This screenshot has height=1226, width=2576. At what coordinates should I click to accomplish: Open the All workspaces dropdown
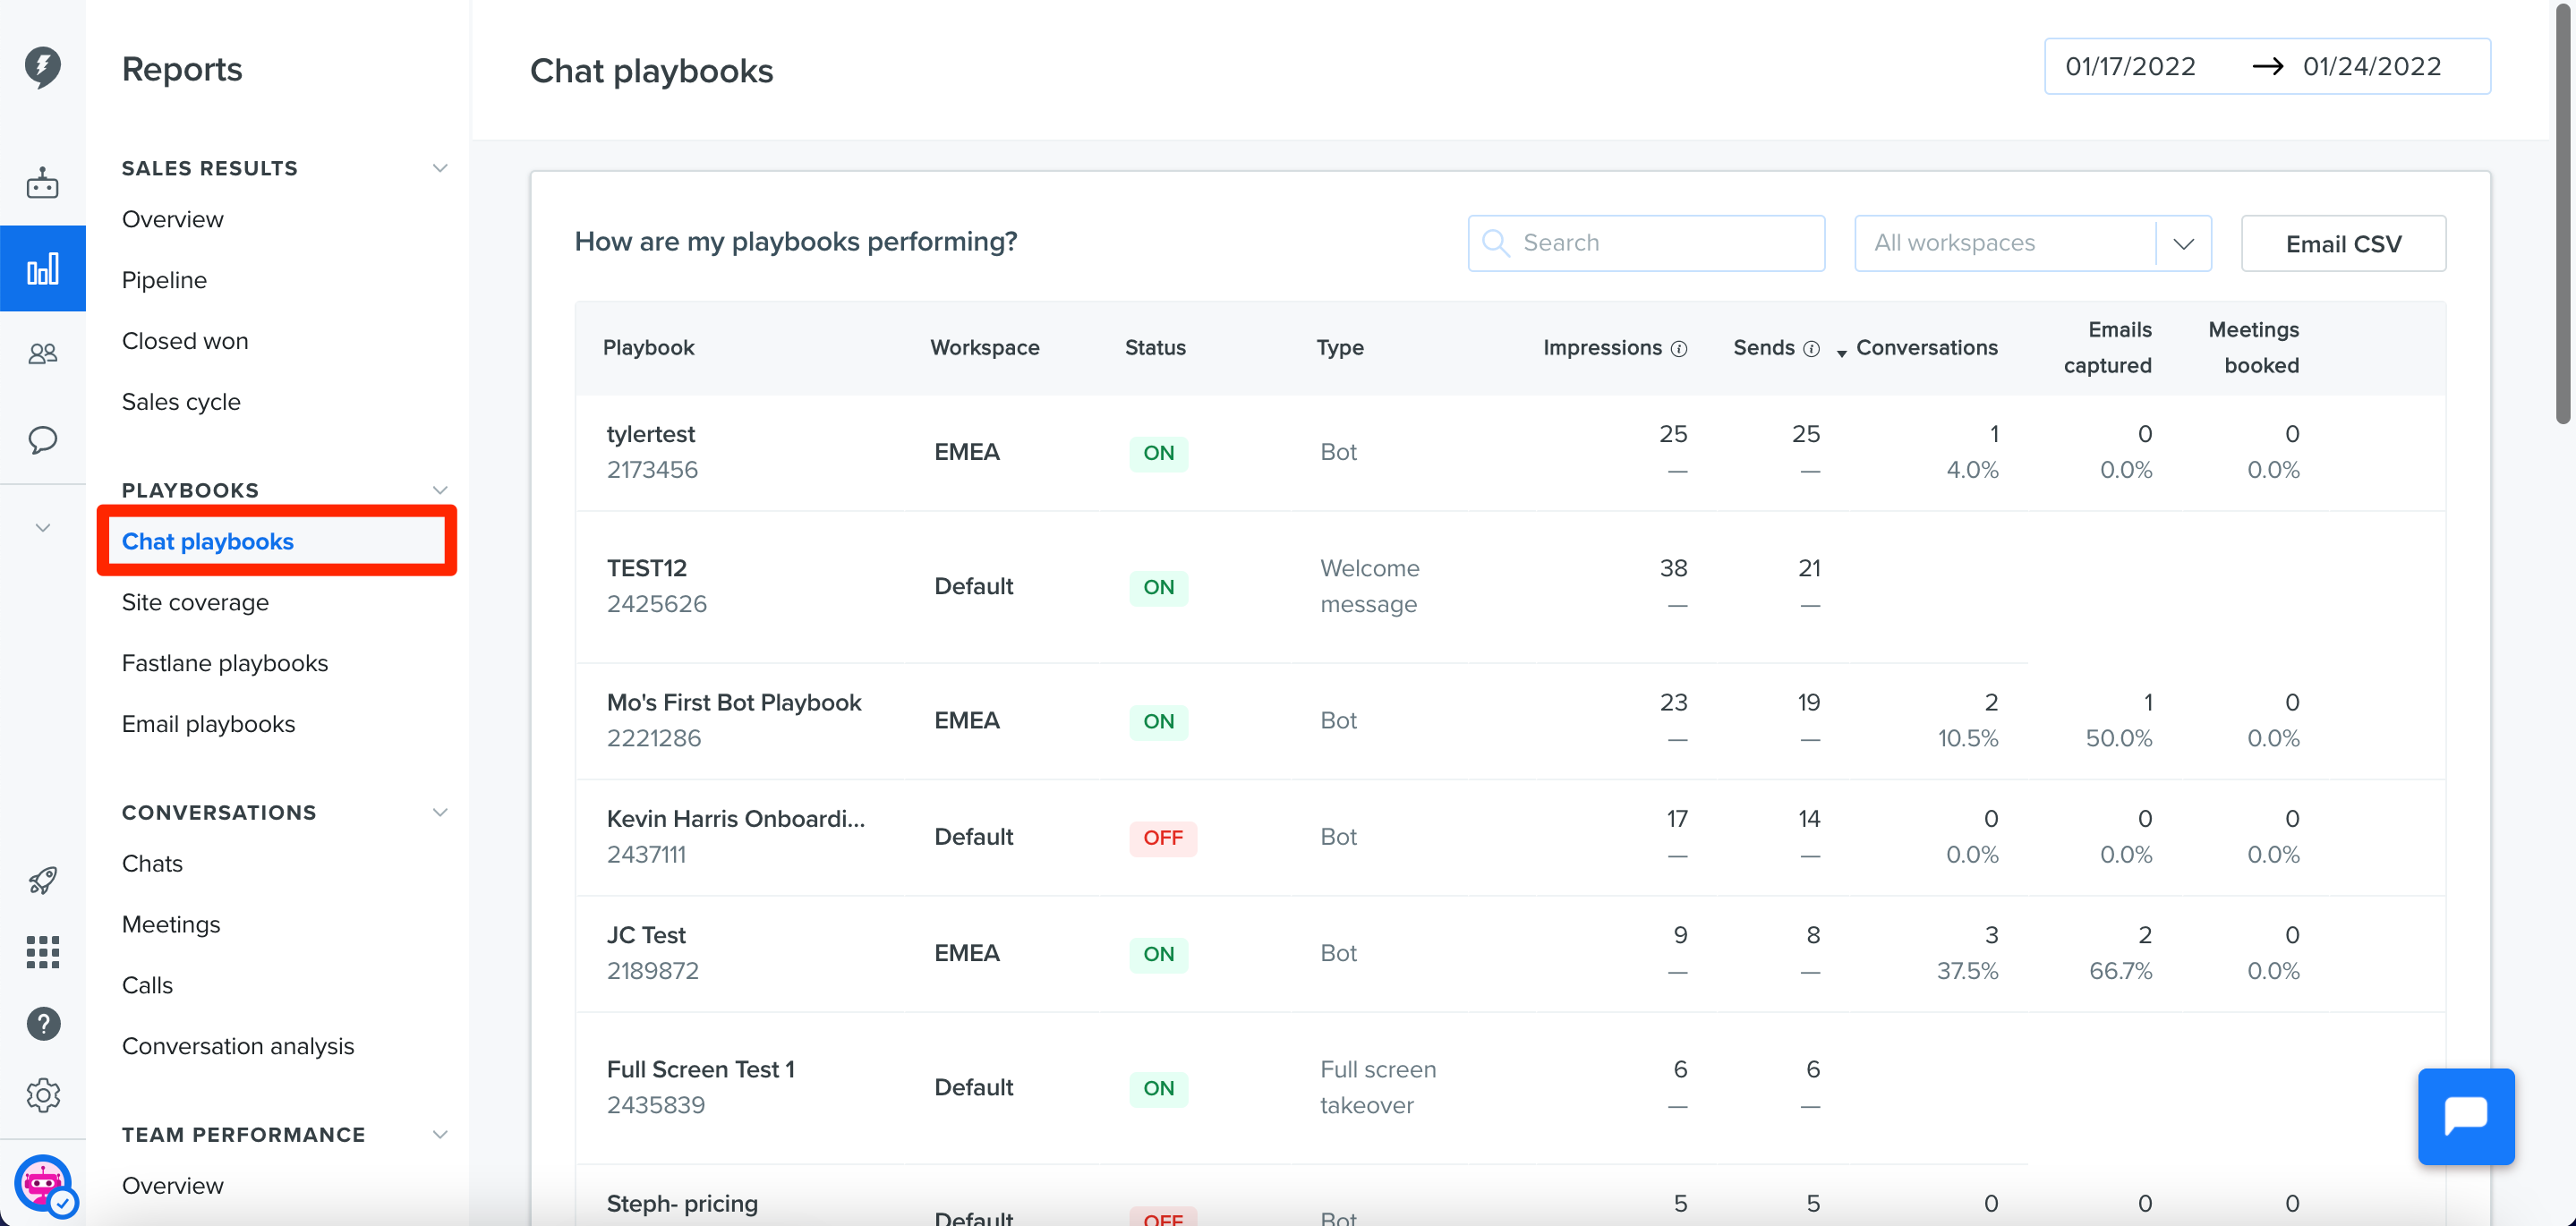coord(2032,243)
